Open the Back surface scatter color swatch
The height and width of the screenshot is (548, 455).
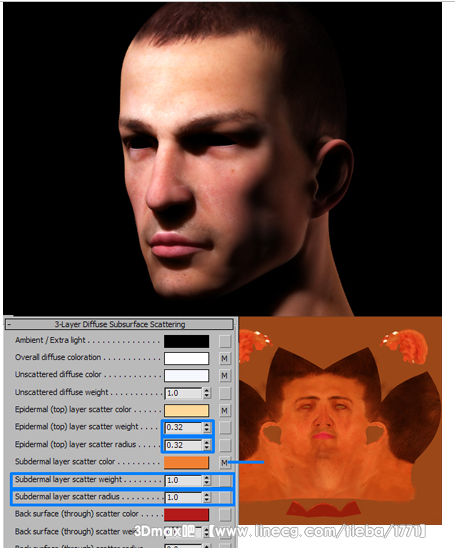click(x=187, y=514)
